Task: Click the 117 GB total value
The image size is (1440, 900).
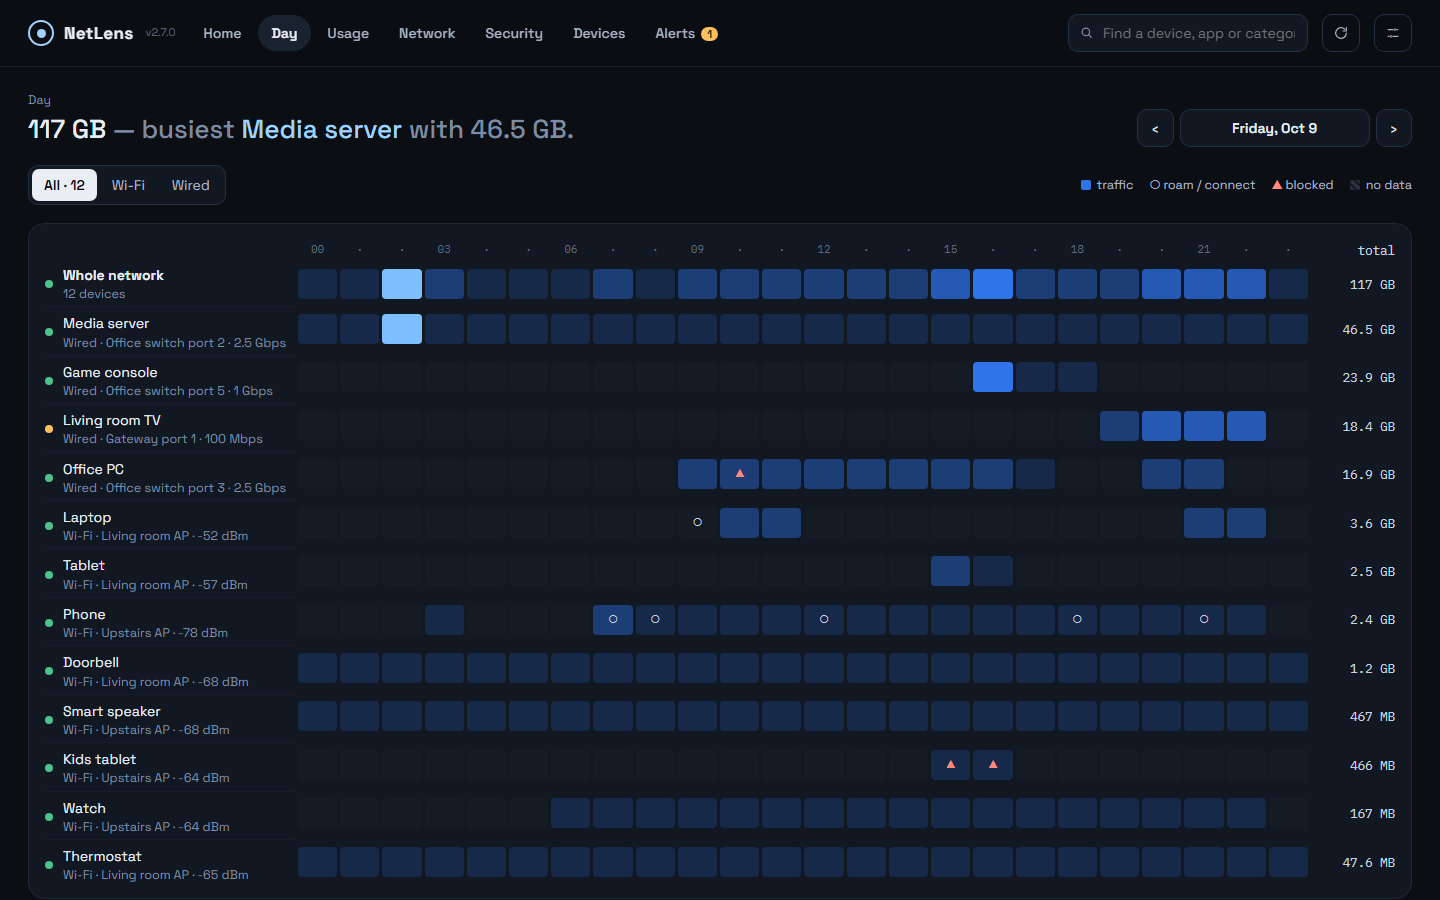Action: point(1372,285)
